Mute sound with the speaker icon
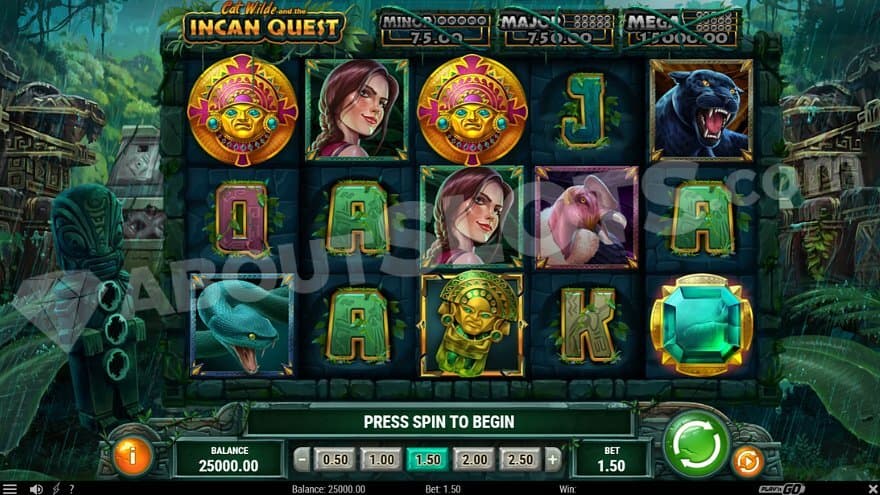The width and height of the screenshot is (880, 495). [x=36, y=489]
